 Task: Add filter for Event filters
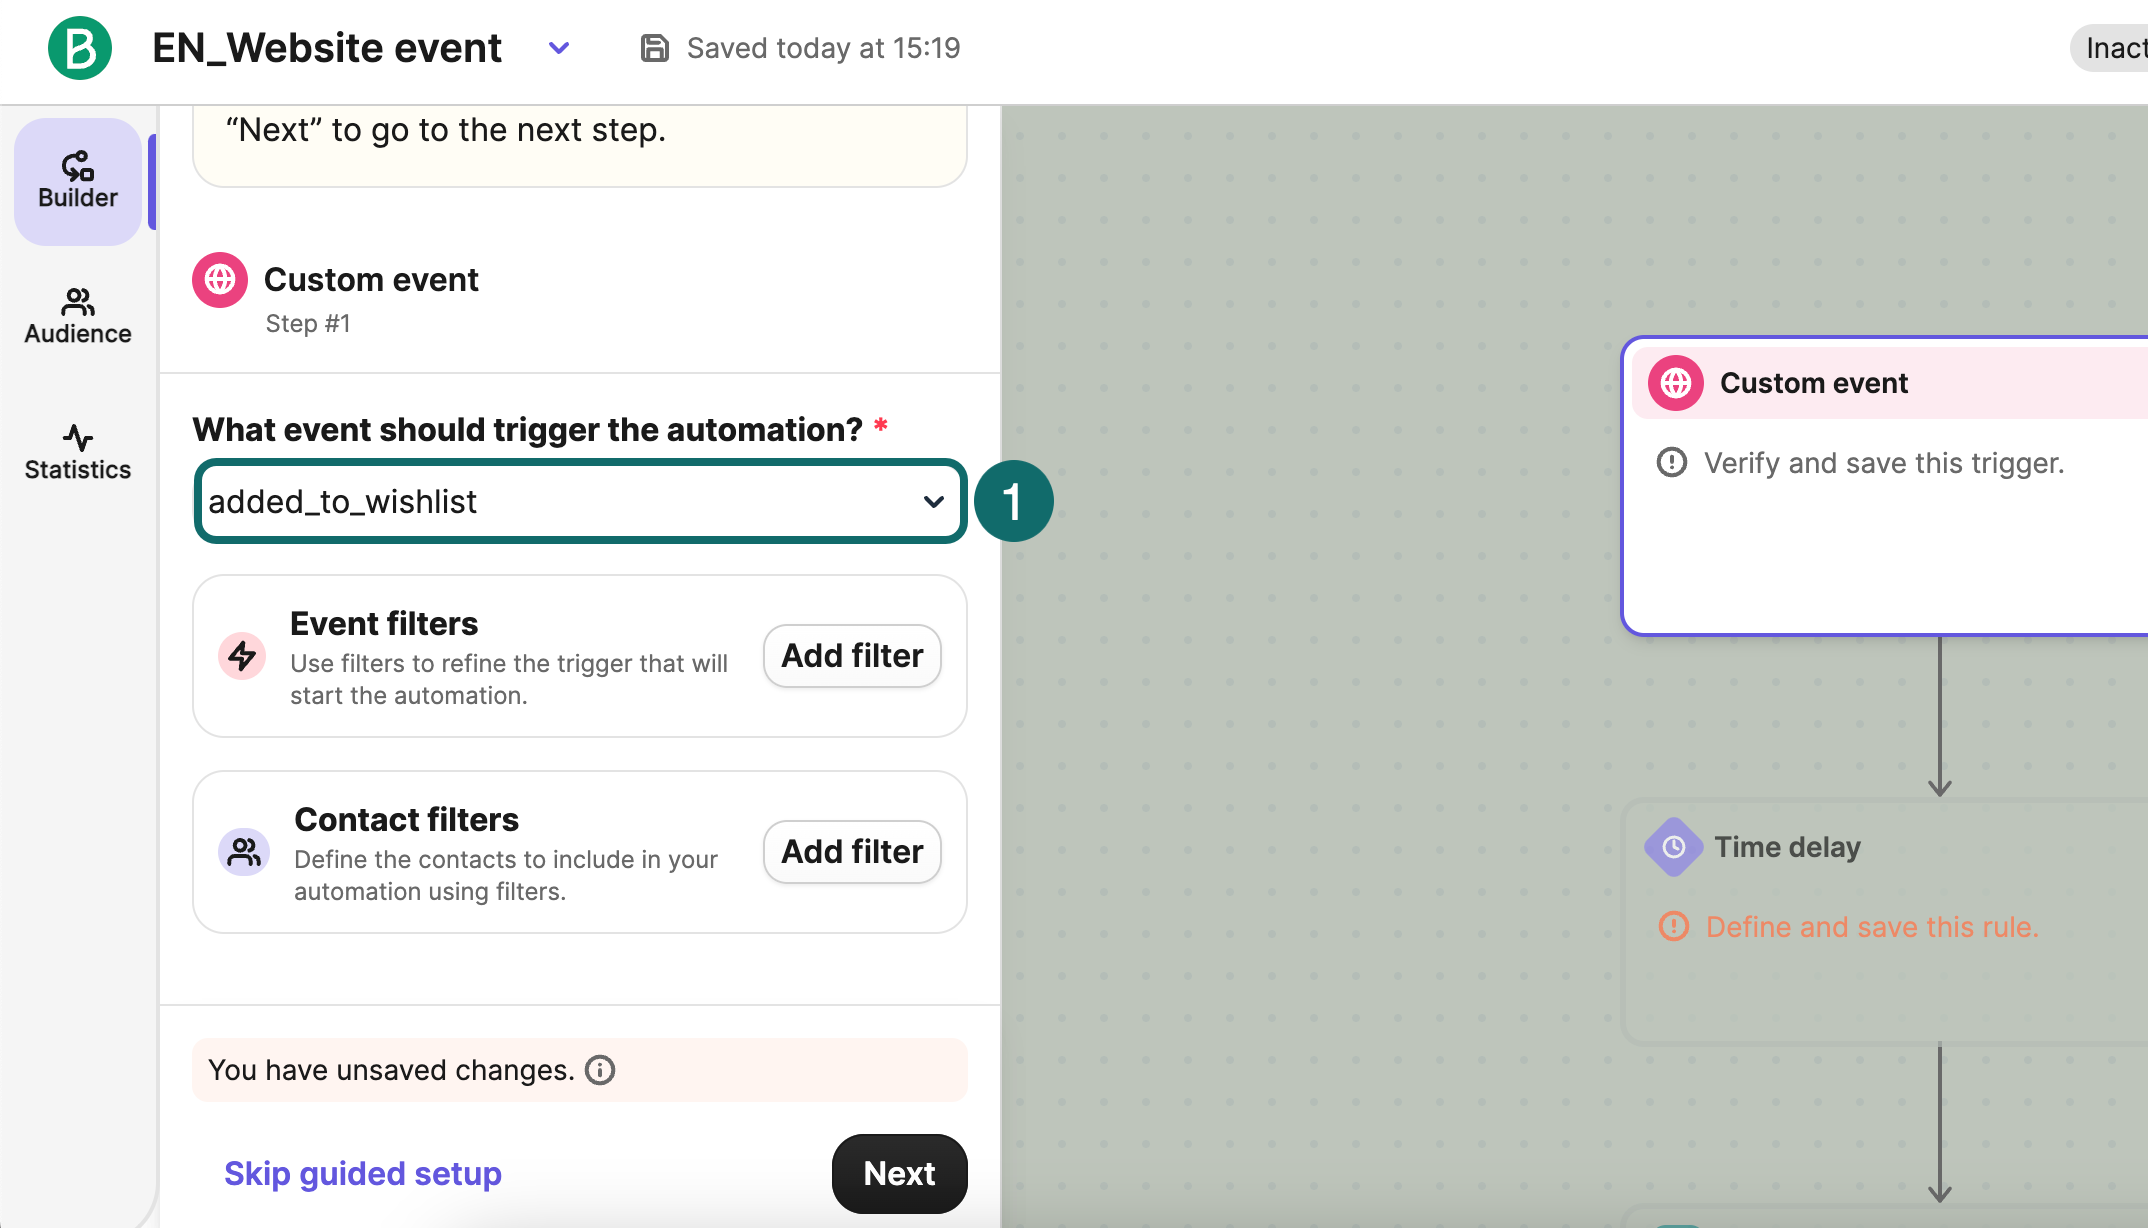[852, 656]
